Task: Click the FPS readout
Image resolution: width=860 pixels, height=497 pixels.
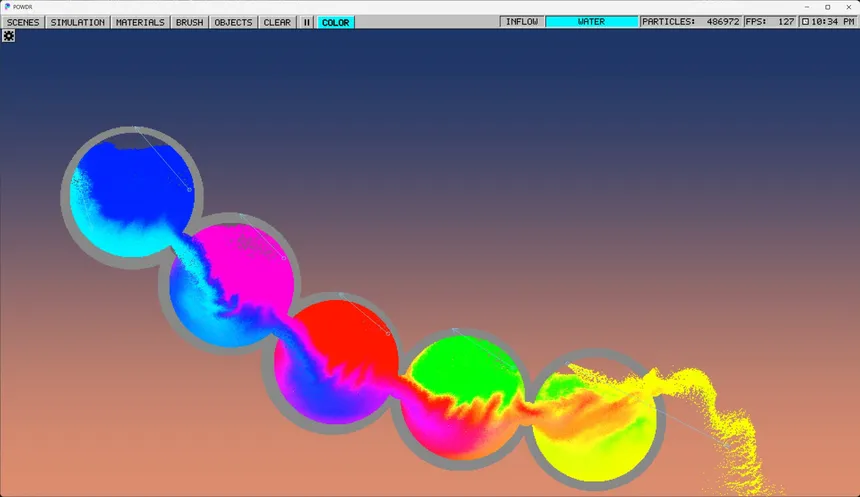Action: click(x=770, y=21)
